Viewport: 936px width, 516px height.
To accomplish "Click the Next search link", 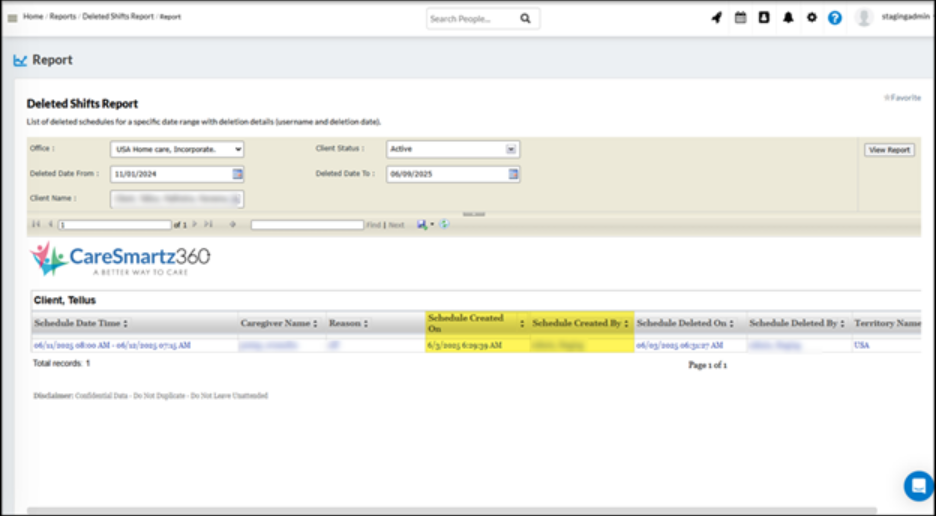I will (x=396, y=225).
